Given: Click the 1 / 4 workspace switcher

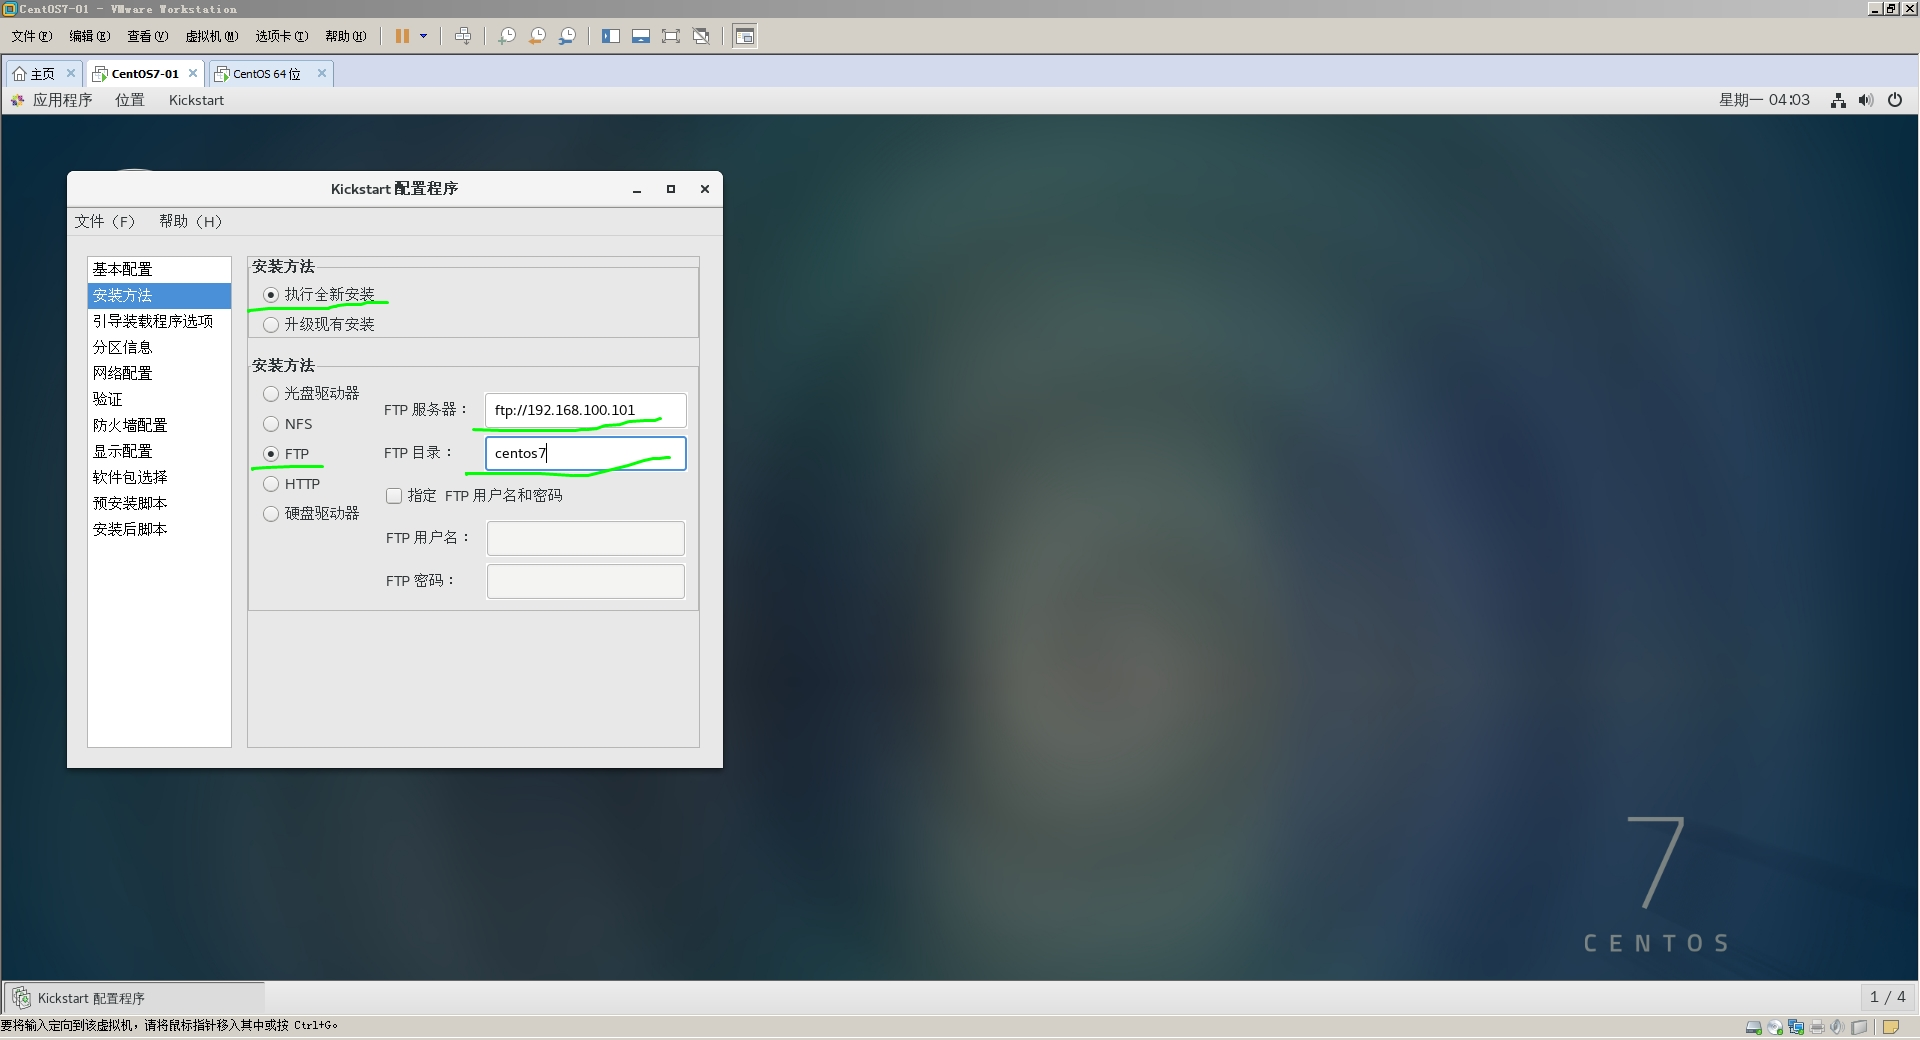Looking at the screenshot, I should point(1888,997).
